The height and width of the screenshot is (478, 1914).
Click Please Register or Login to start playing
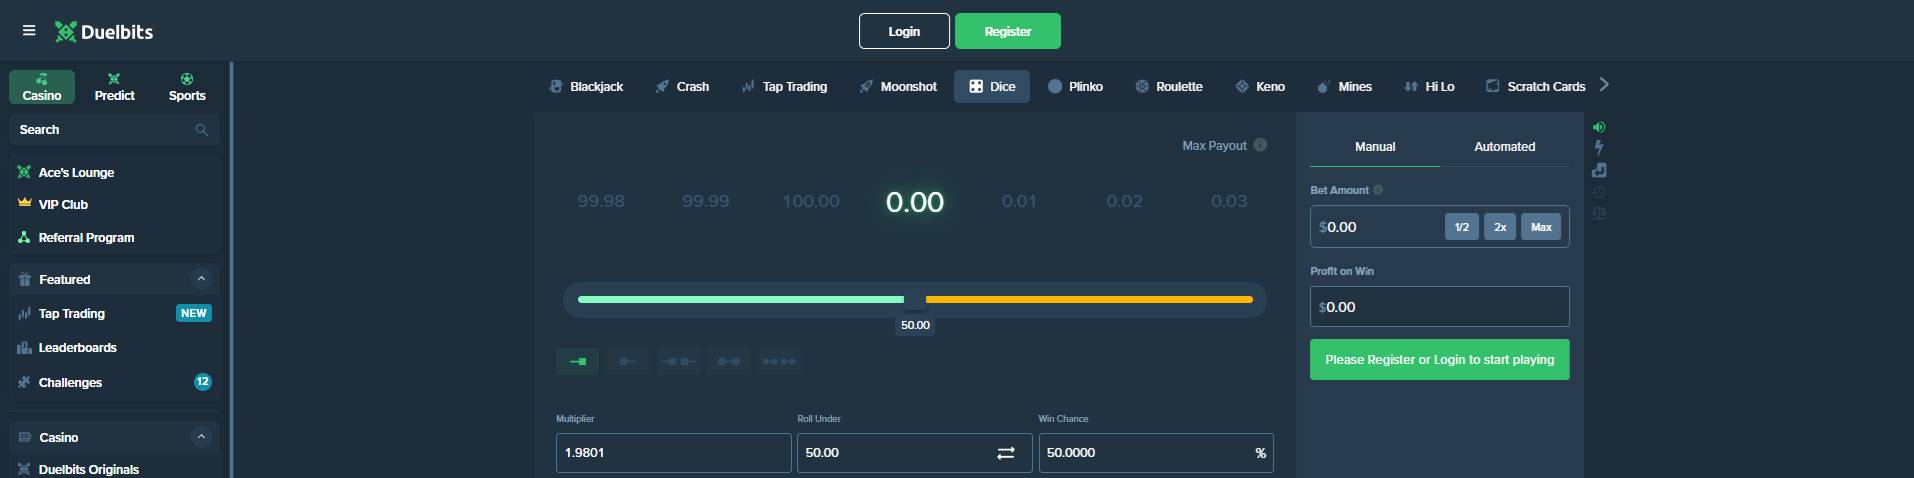[1440, 360]
